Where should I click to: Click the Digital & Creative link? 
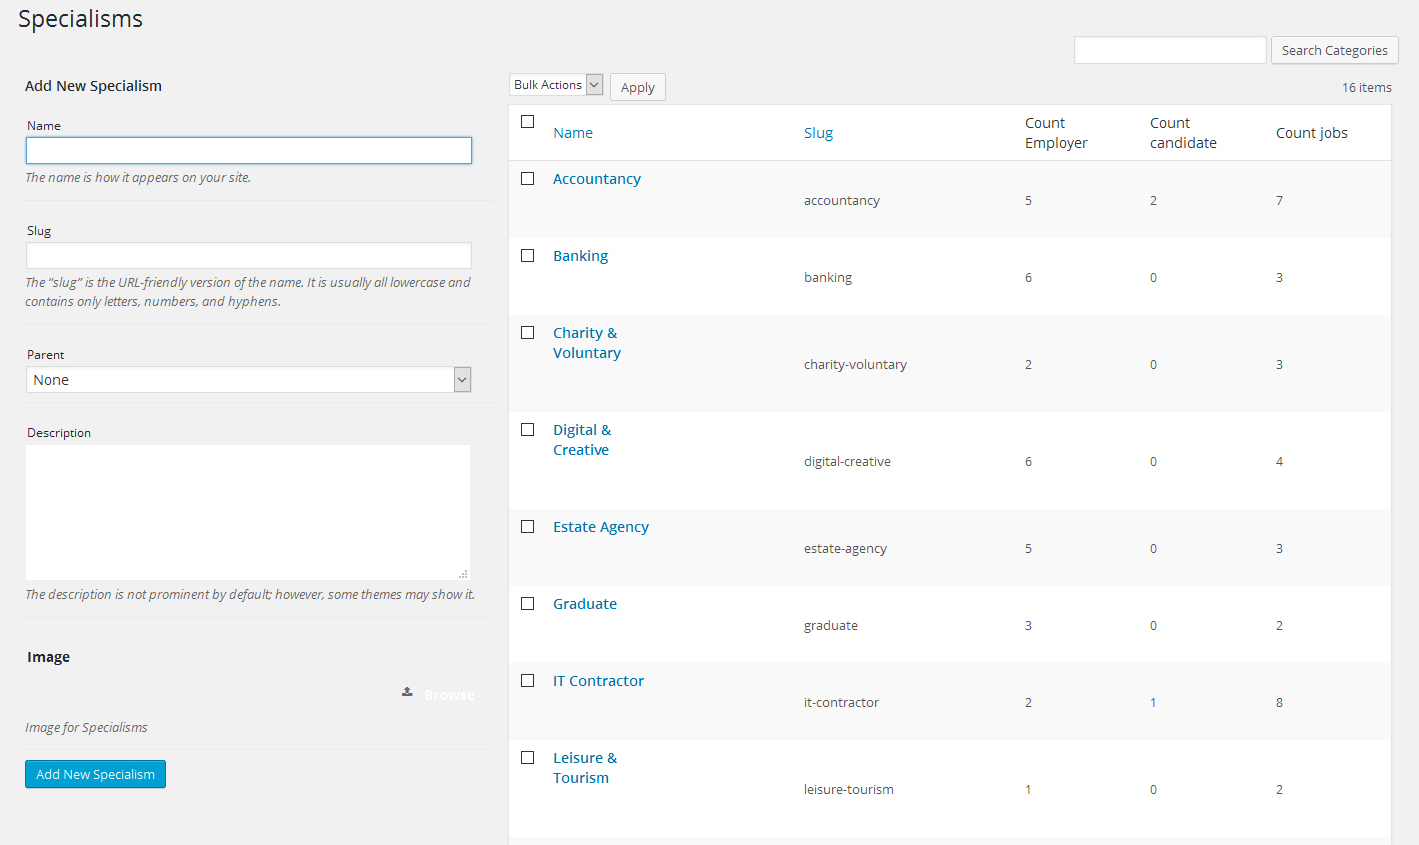pyautogui.click(x=581, y=440)
